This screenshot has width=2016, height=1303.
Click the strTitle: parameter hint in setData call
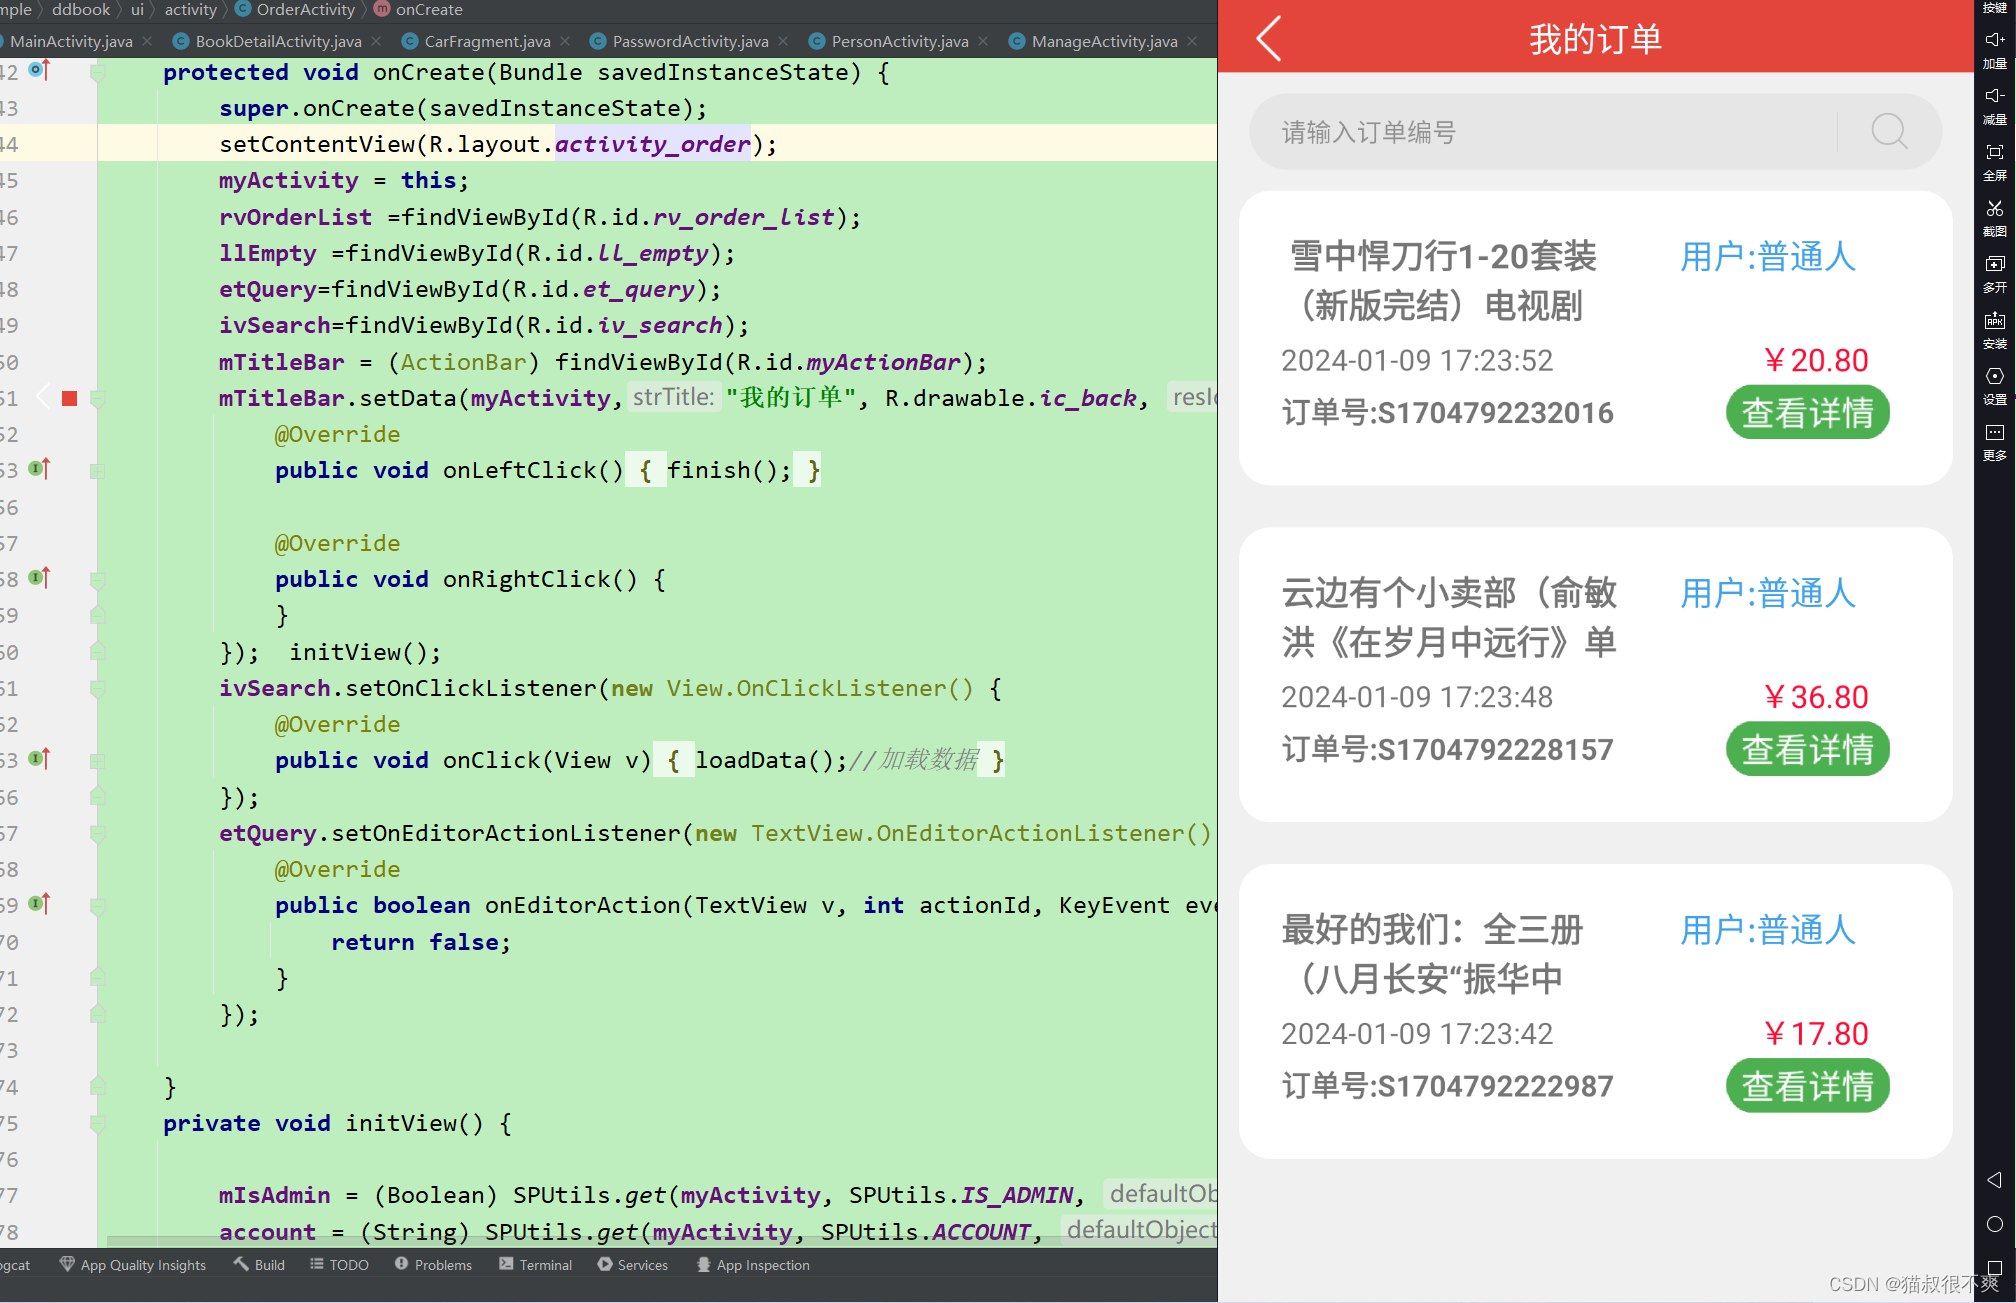(673, 397)
